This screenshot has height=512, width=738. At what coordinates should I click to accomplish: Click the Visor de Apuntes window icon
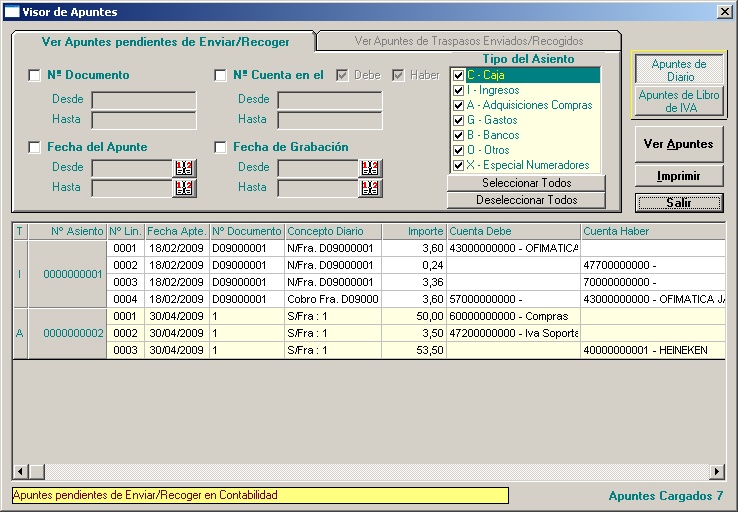click(x=12, y=12)
